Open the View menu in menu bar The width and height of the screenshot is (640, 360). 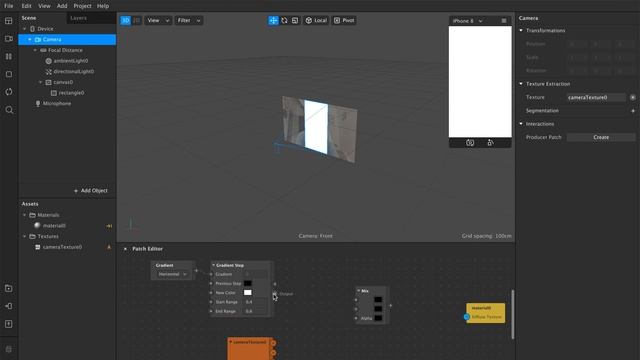tap(44, 6)
